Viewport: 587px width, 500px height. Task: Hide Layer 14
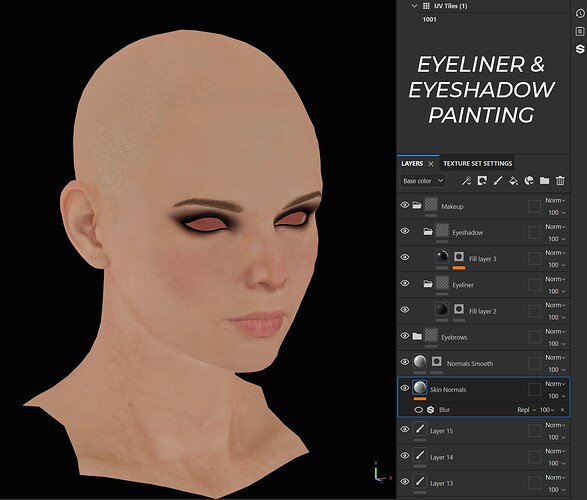pyautogui.click(x=405, y=455)
